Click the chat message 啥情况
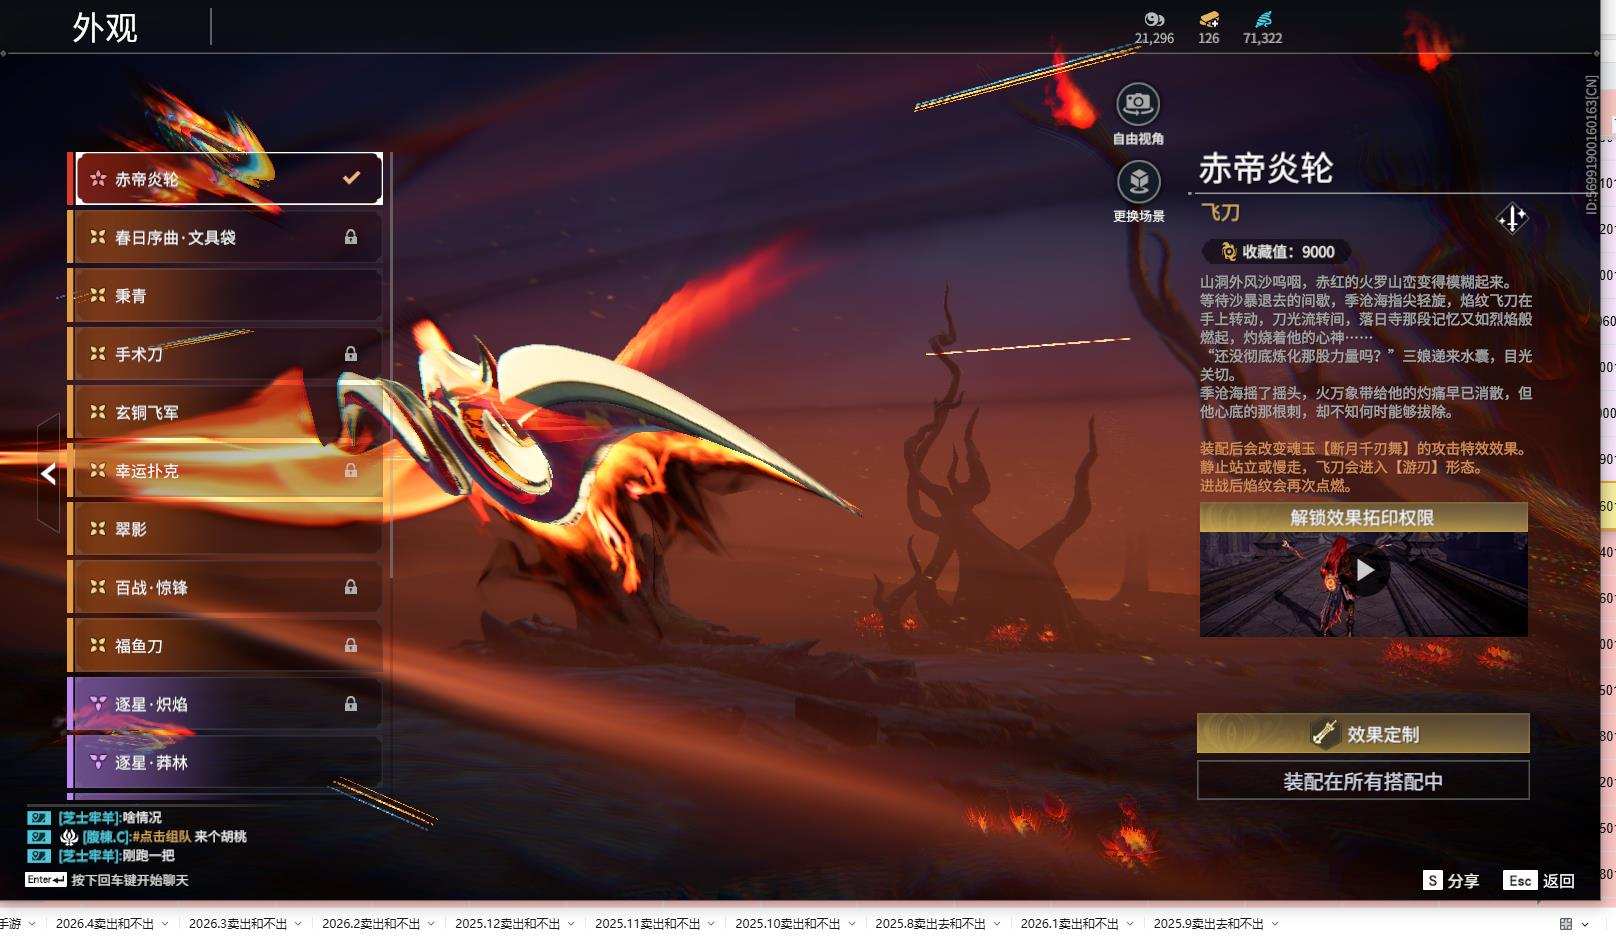This screenshot has width=1616, height=939. 142,818
